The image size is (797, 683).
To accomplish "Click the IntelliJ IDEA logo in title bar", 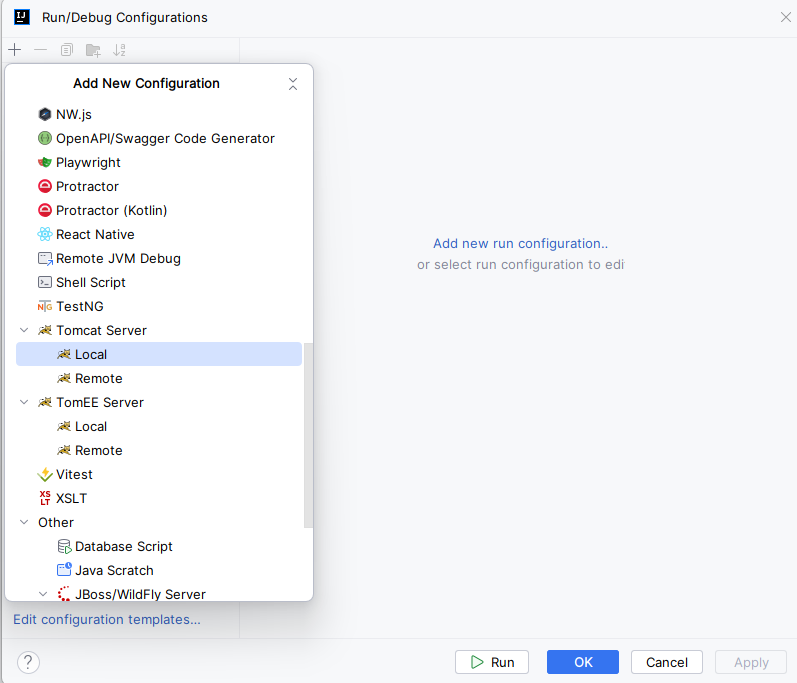I will pyautogui.click(x=22, y=17).
